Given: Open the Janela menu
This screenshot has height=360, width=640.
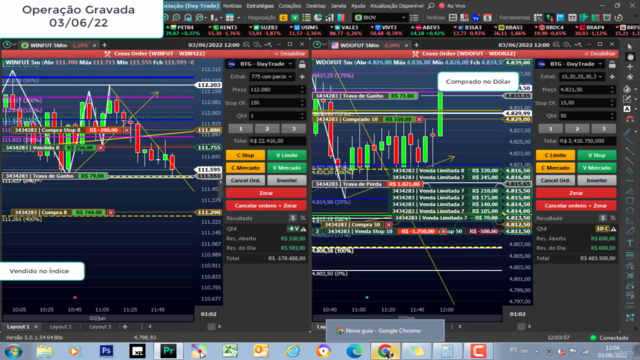Looking at the screenshot, I should point(338,6).
